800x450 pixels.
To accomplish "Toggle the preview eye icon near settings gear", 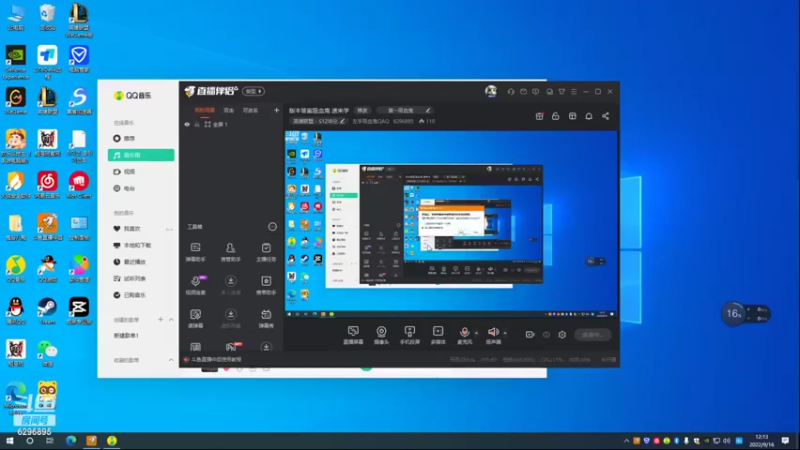I will [x=546, y=335].
